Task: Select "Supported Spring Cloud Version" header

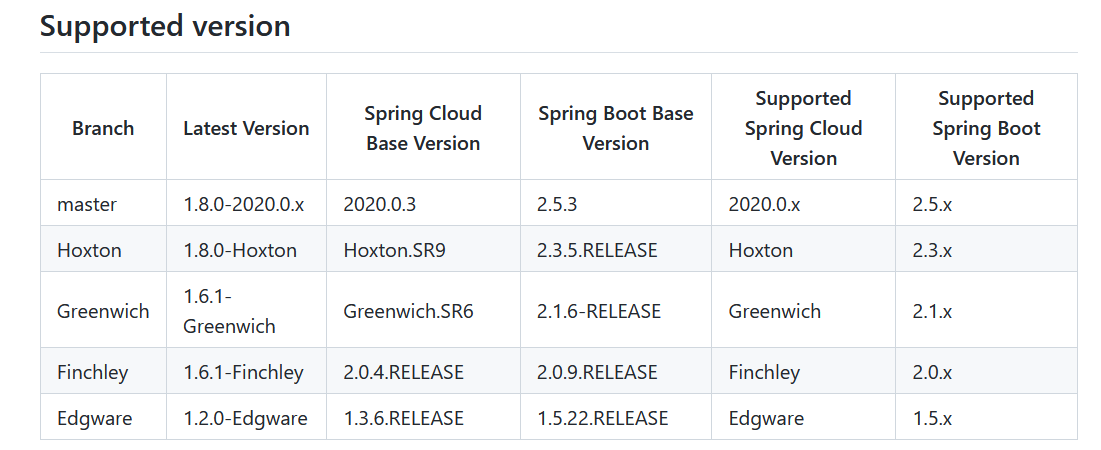Action: click(x=803, y=128)
